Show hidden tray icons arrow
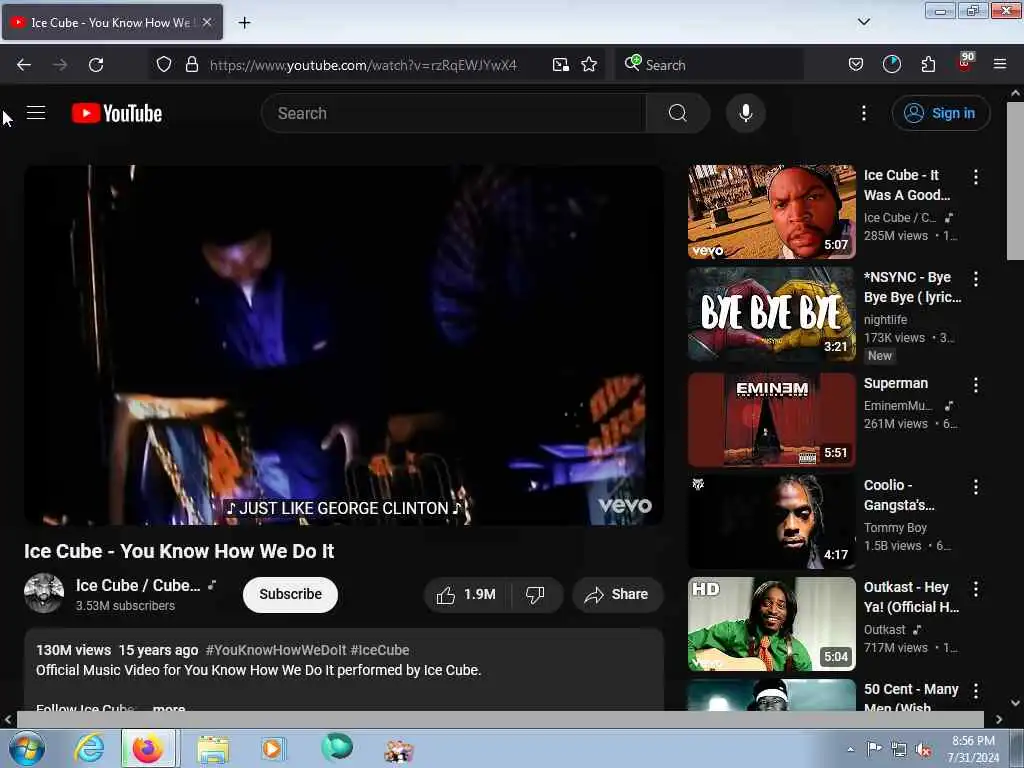The image size is (1024, 768). click(850, 749)
